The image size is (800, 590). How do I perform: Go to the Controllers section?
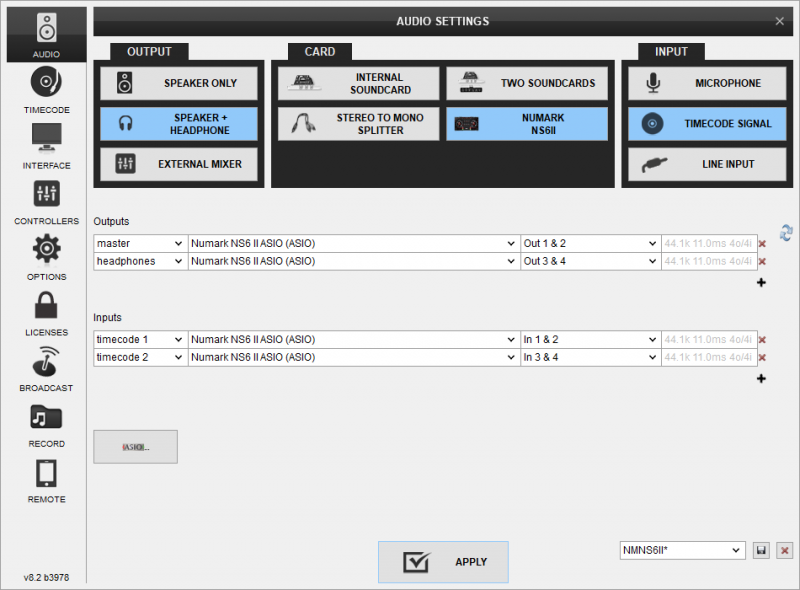pos(46,202)
